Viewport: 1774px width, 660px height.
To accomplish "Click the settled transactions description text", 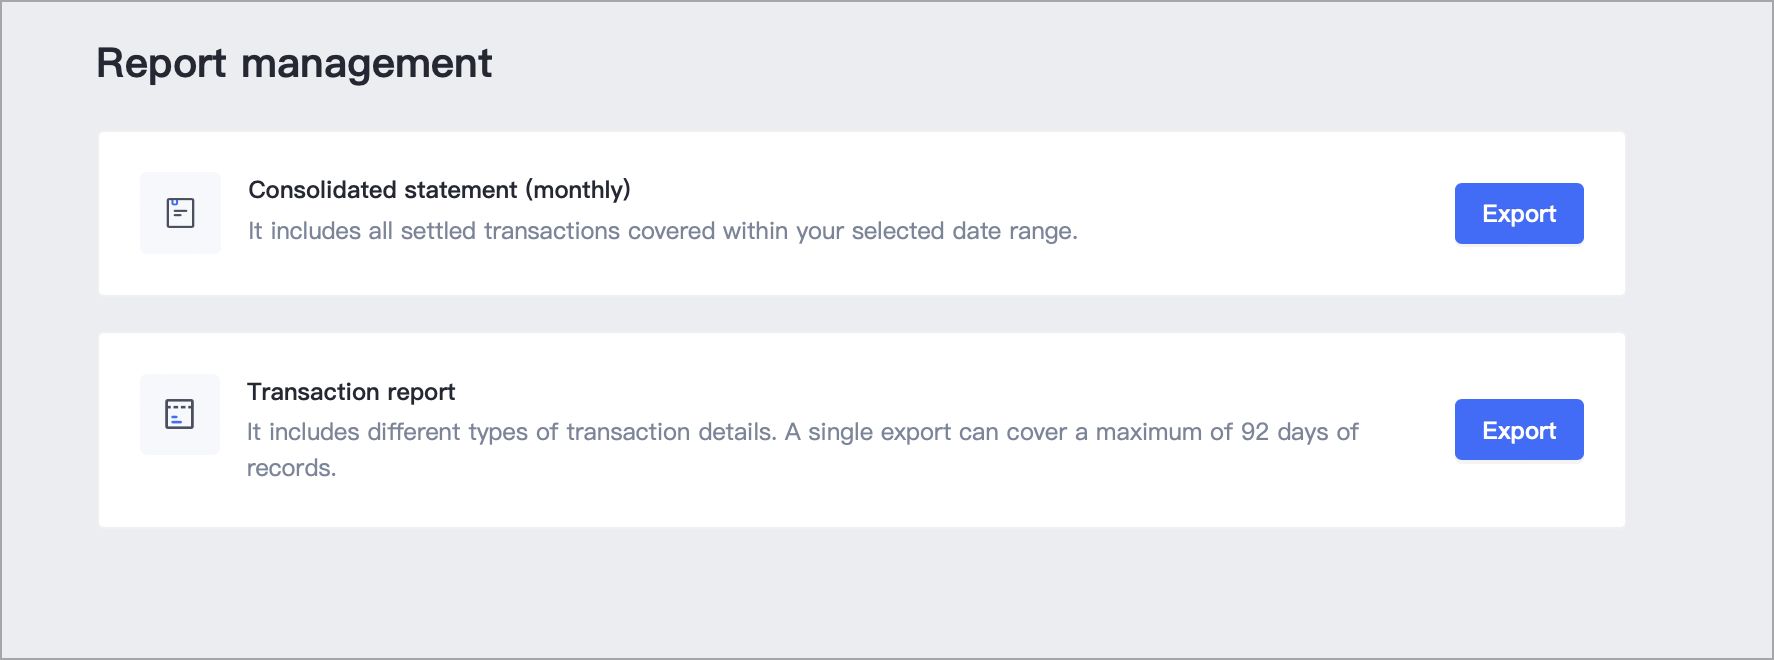I will click(662, 231).
